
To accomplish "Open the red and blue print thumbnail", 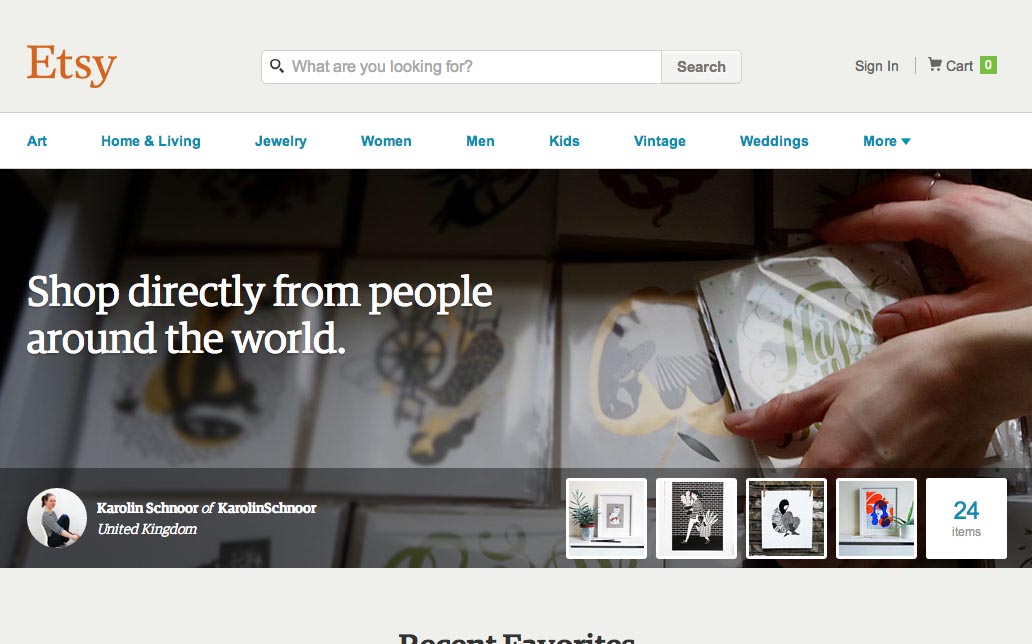I will (x=876, y=518).
